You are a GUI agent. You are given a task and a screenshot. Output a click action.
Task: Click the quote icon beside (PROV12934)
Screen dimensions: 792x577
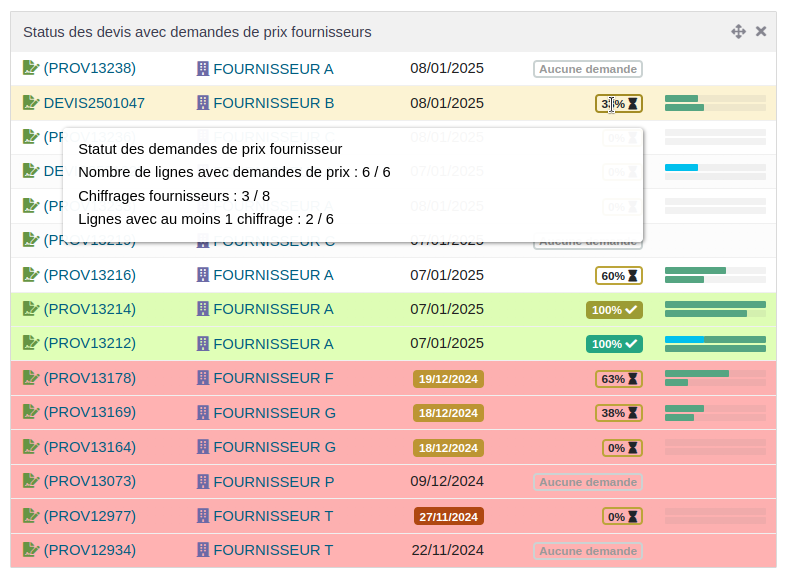point(31,550)
